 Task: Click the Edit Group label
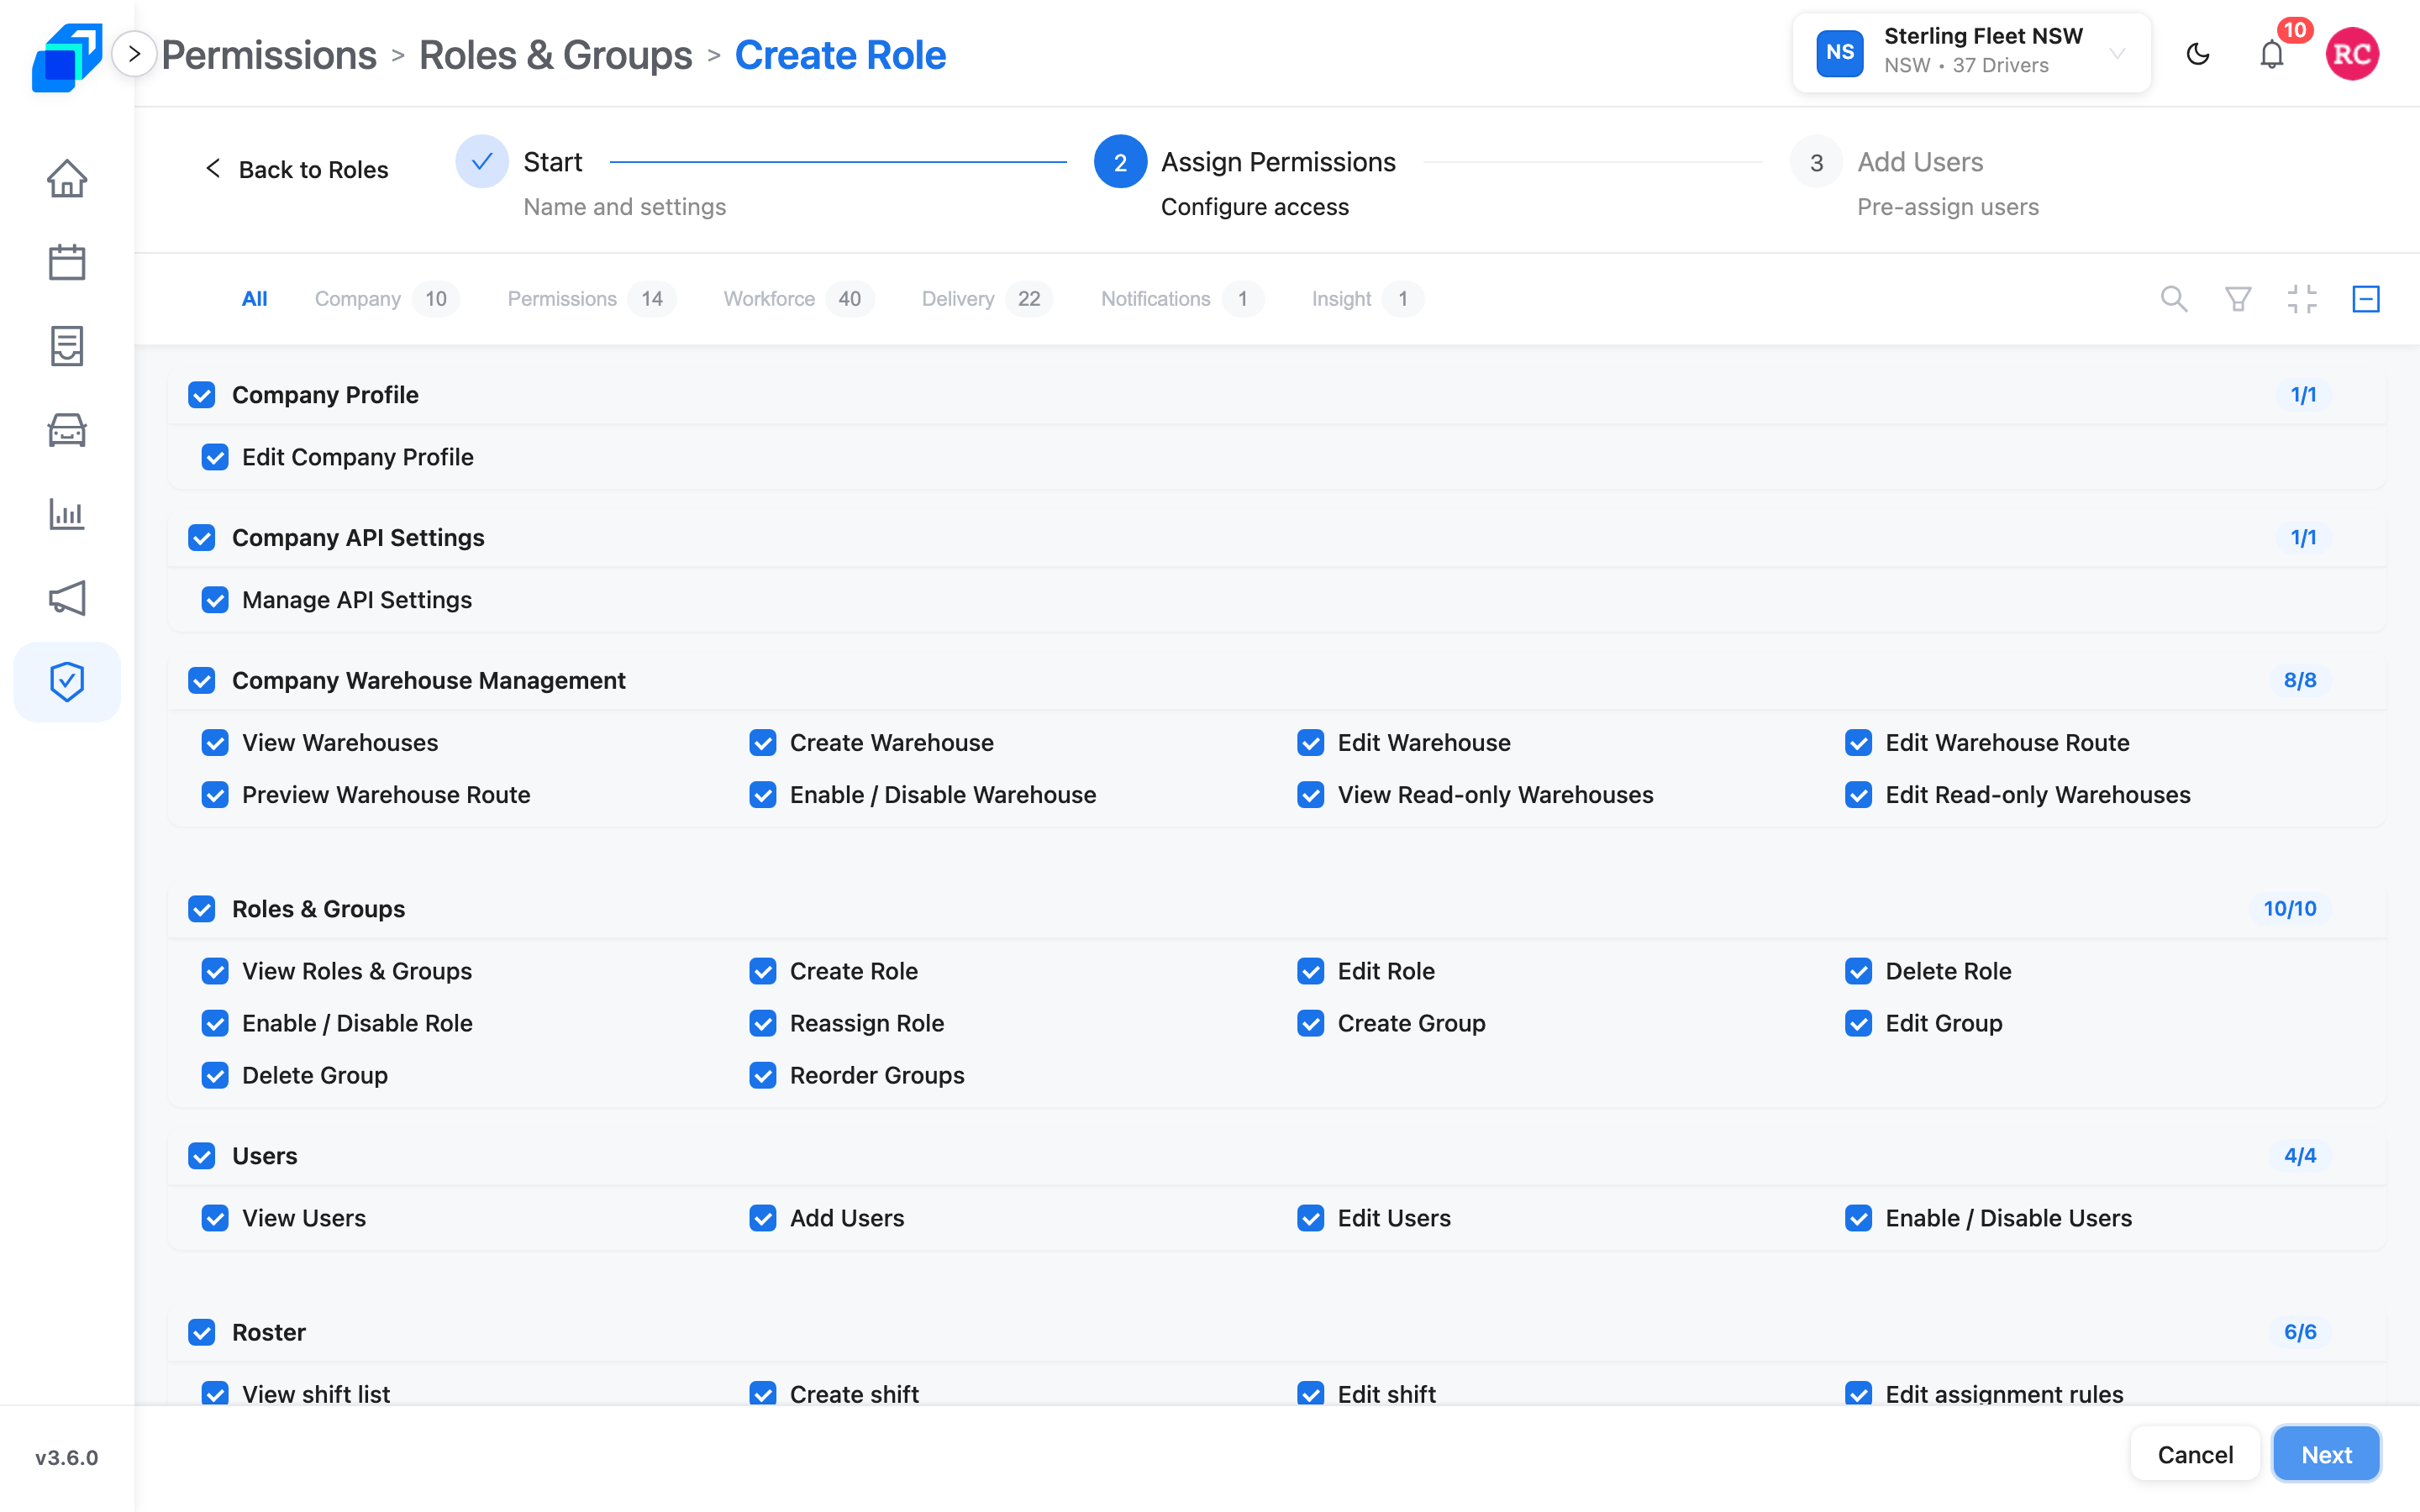click(x=1943, y=1023)
